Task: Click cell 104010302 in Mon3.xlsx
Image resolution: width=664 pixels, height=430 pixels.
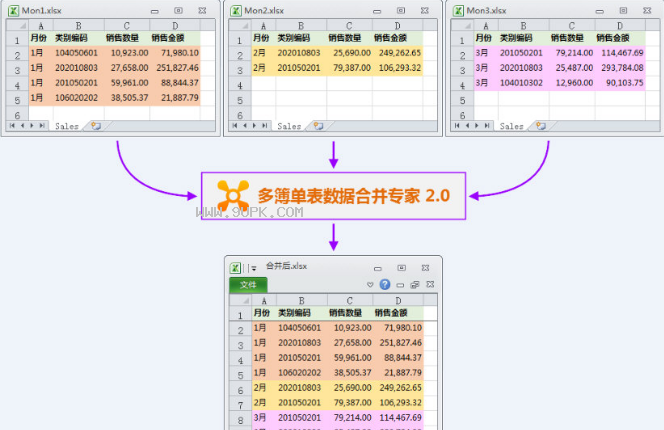Action: (521, 83)
